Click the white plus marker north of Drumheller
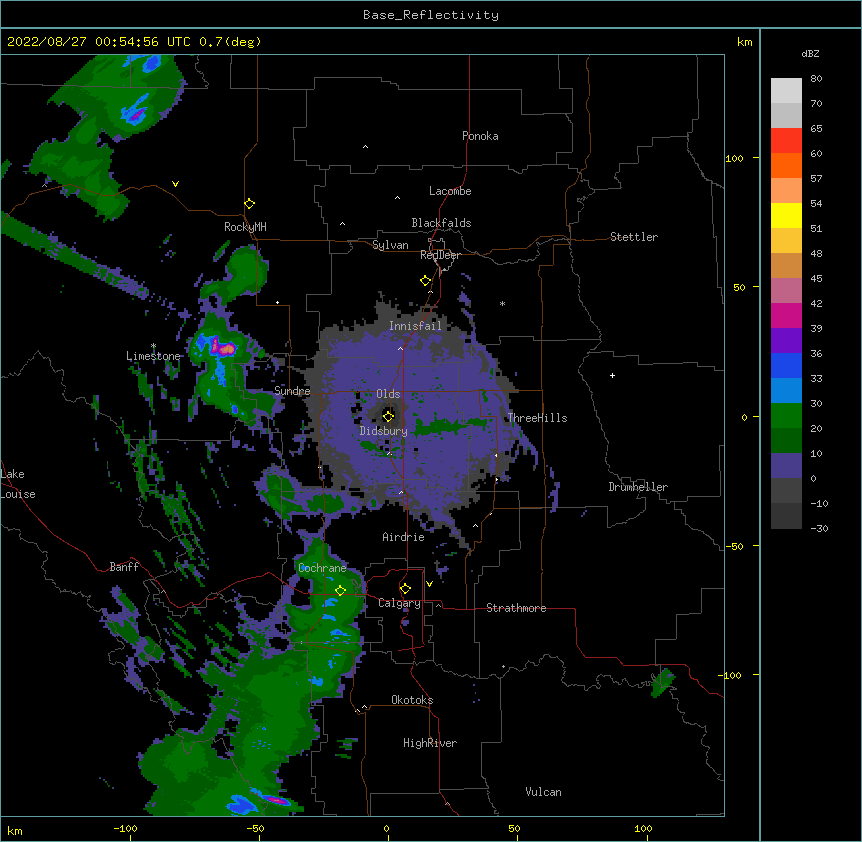This screenshot has height=842, width=862. [612, 375]
